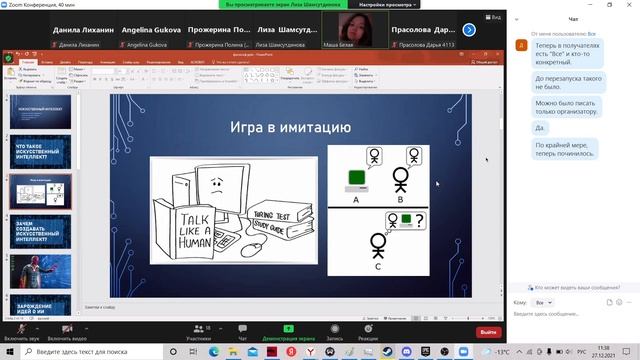Screen dimensions: 640x360
Task: Select Данила Лиханин participant tile
Action: (x=83, y=30)
